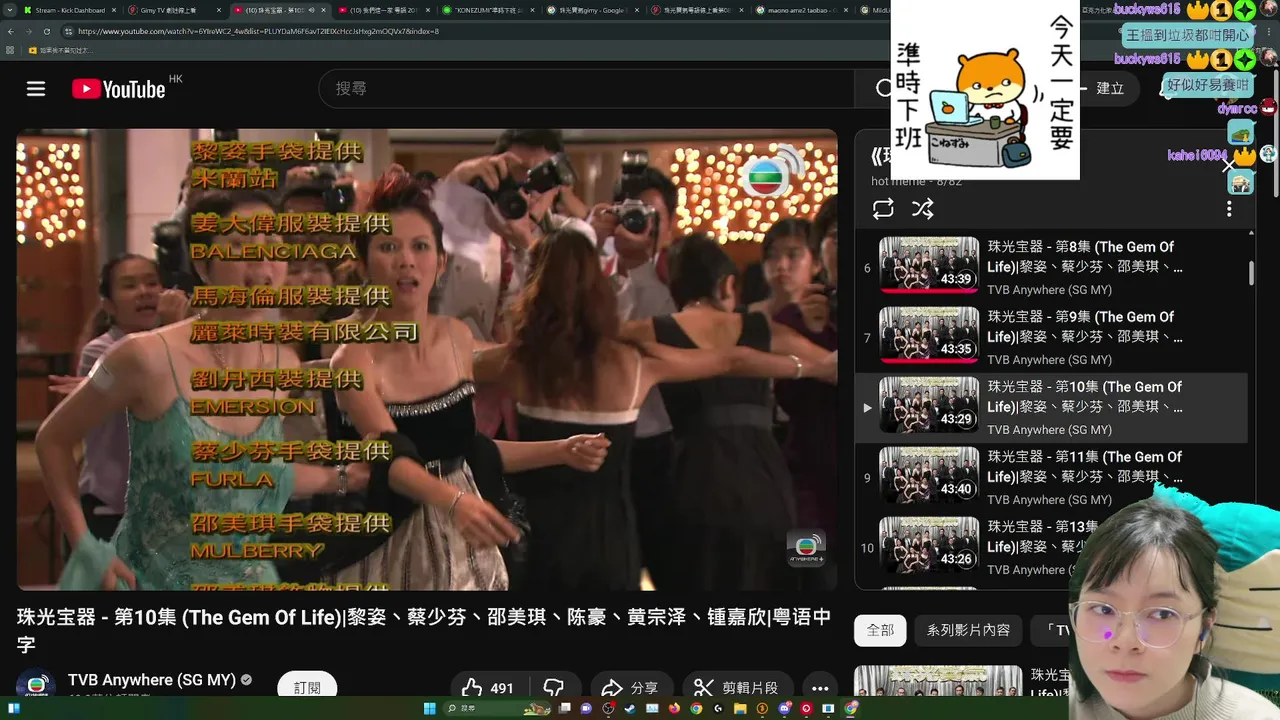Open playlist three-dot options menu
Image resolution: width=1280 pixels, height=720 pixels.
point(1229,209)
